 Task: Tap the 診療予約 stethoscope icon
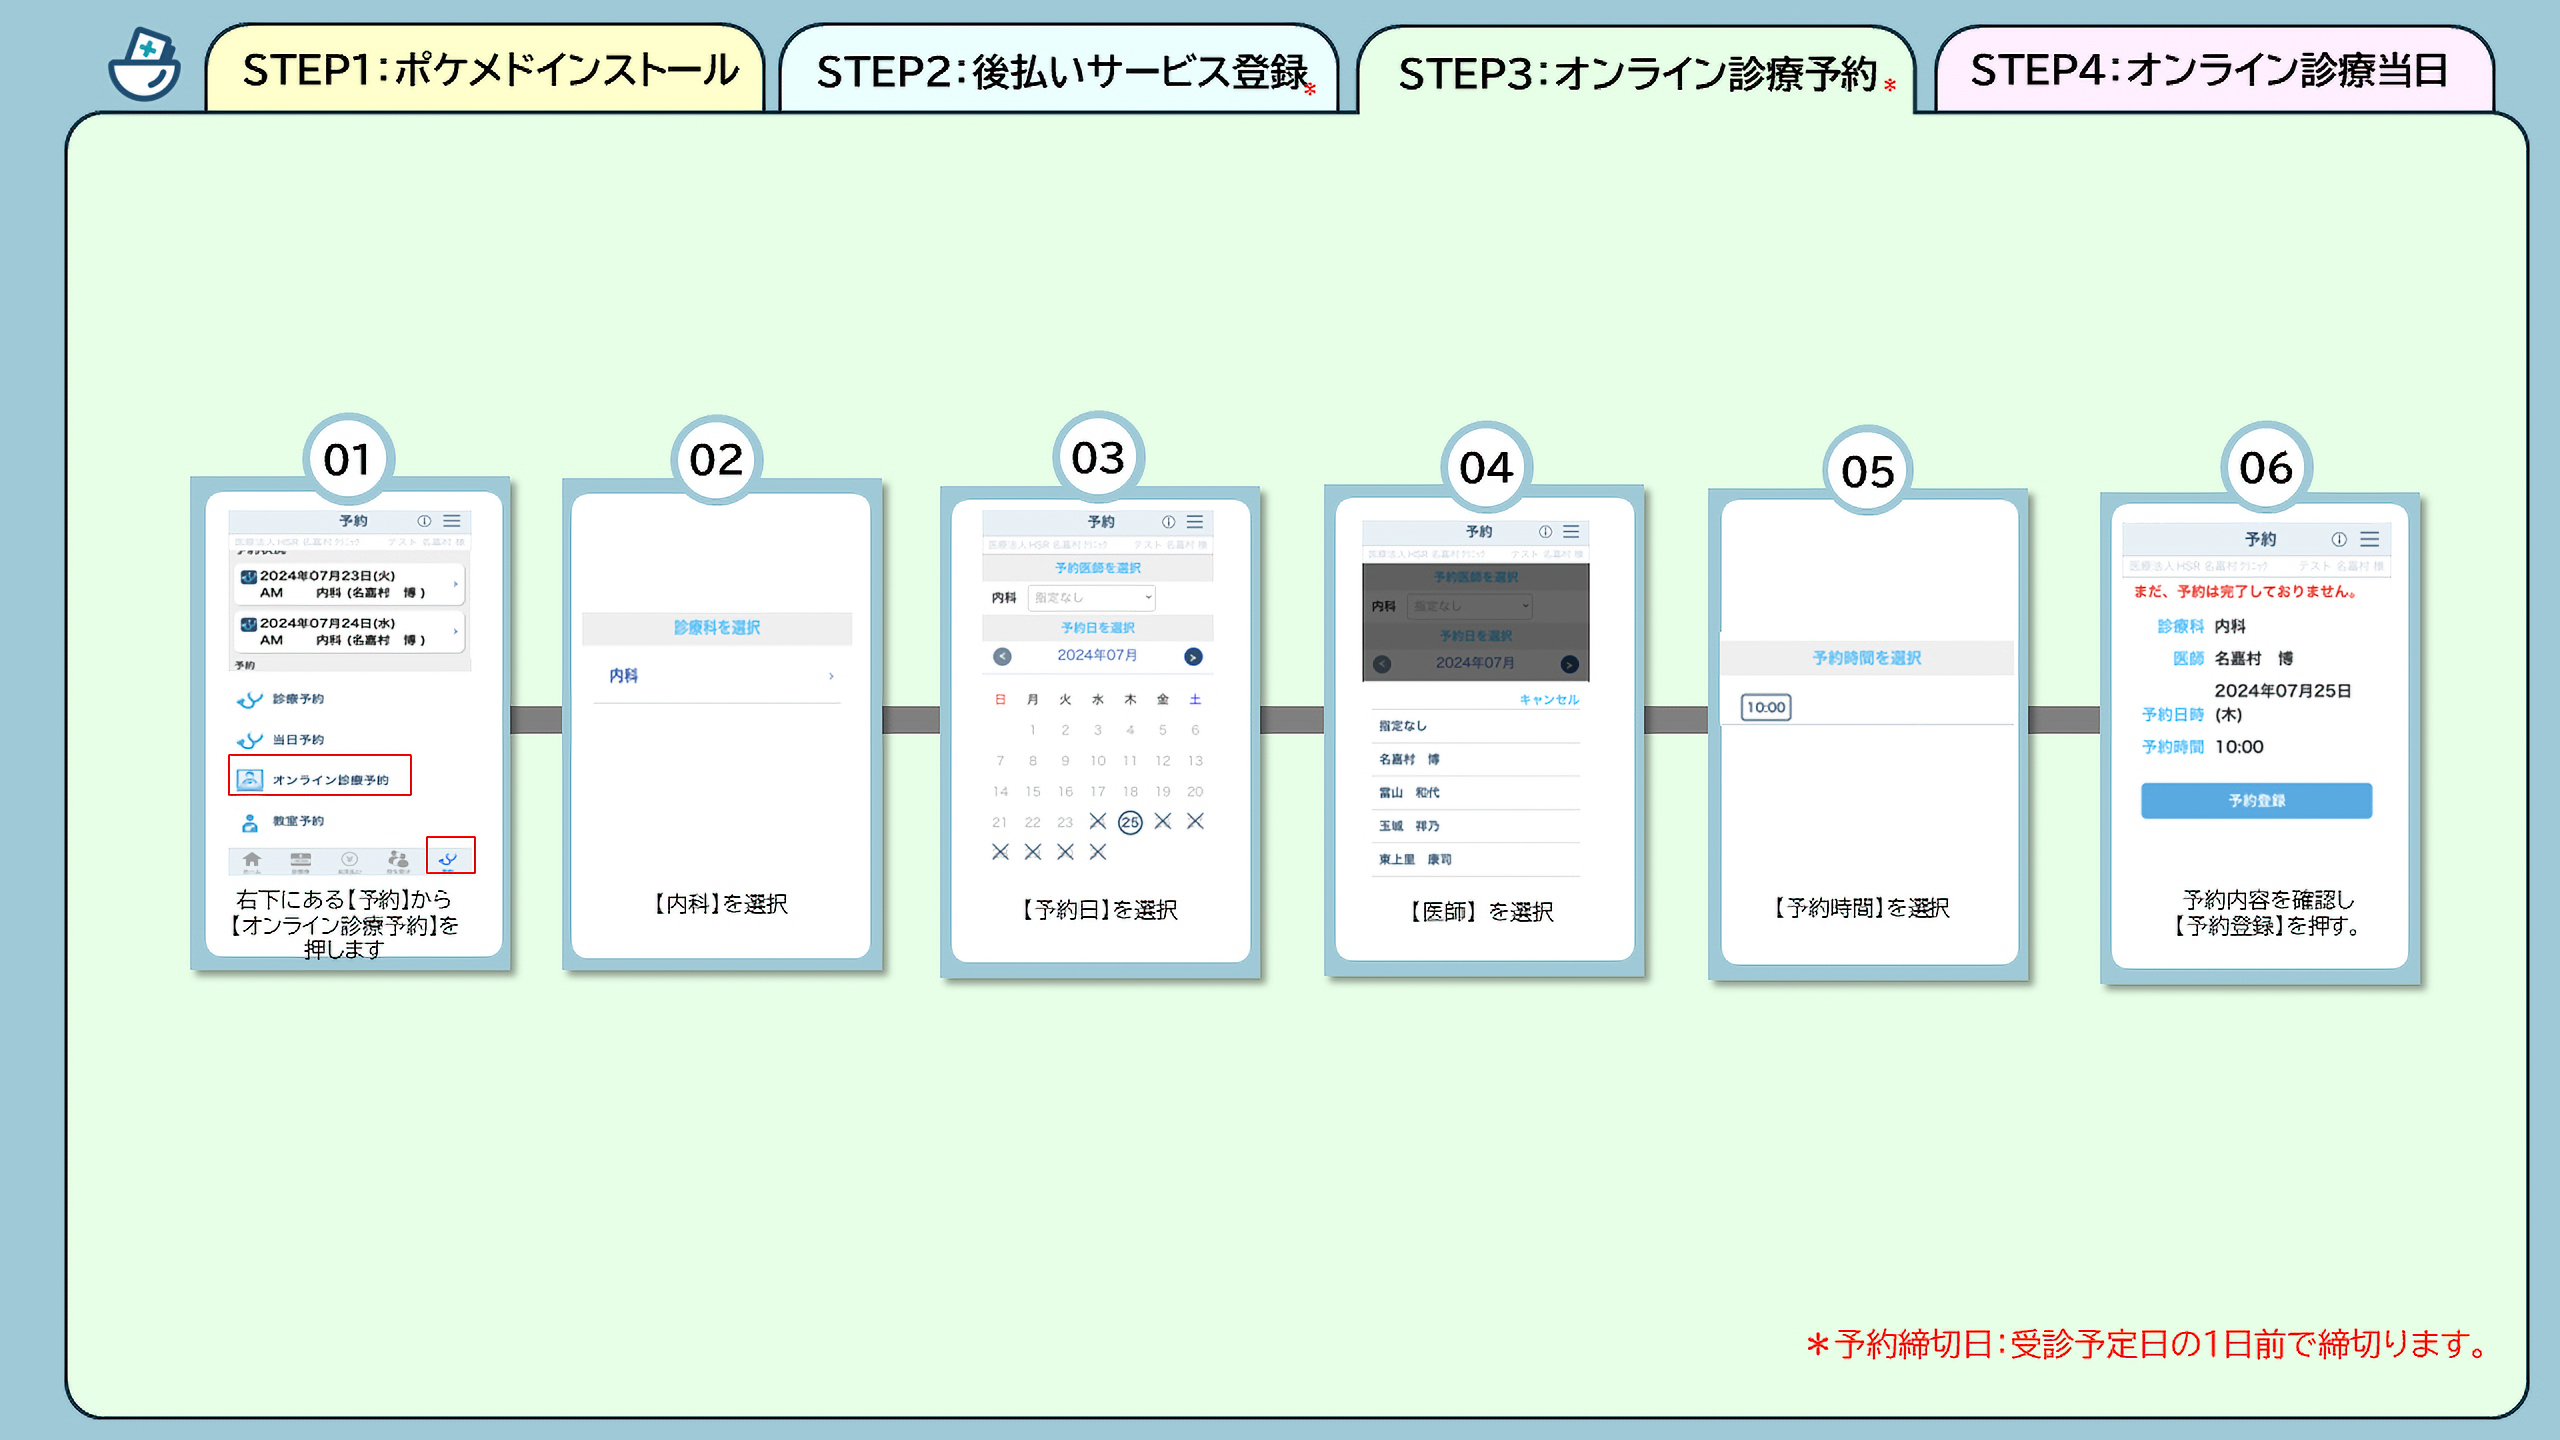249,700
